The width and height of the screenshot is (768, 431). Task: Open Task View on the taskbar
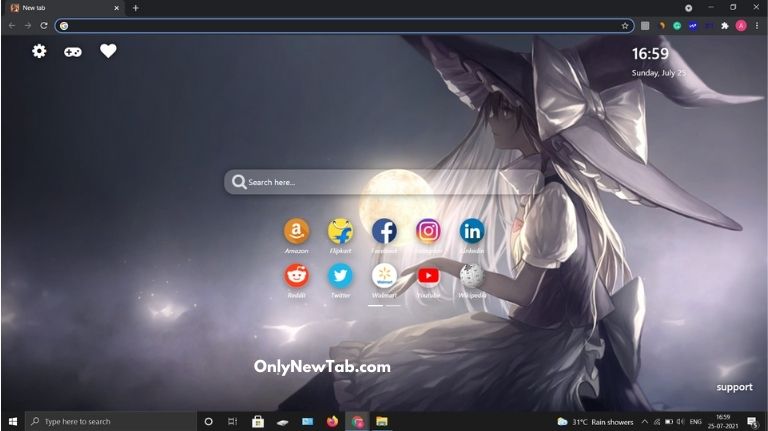(x=233, y=421)
